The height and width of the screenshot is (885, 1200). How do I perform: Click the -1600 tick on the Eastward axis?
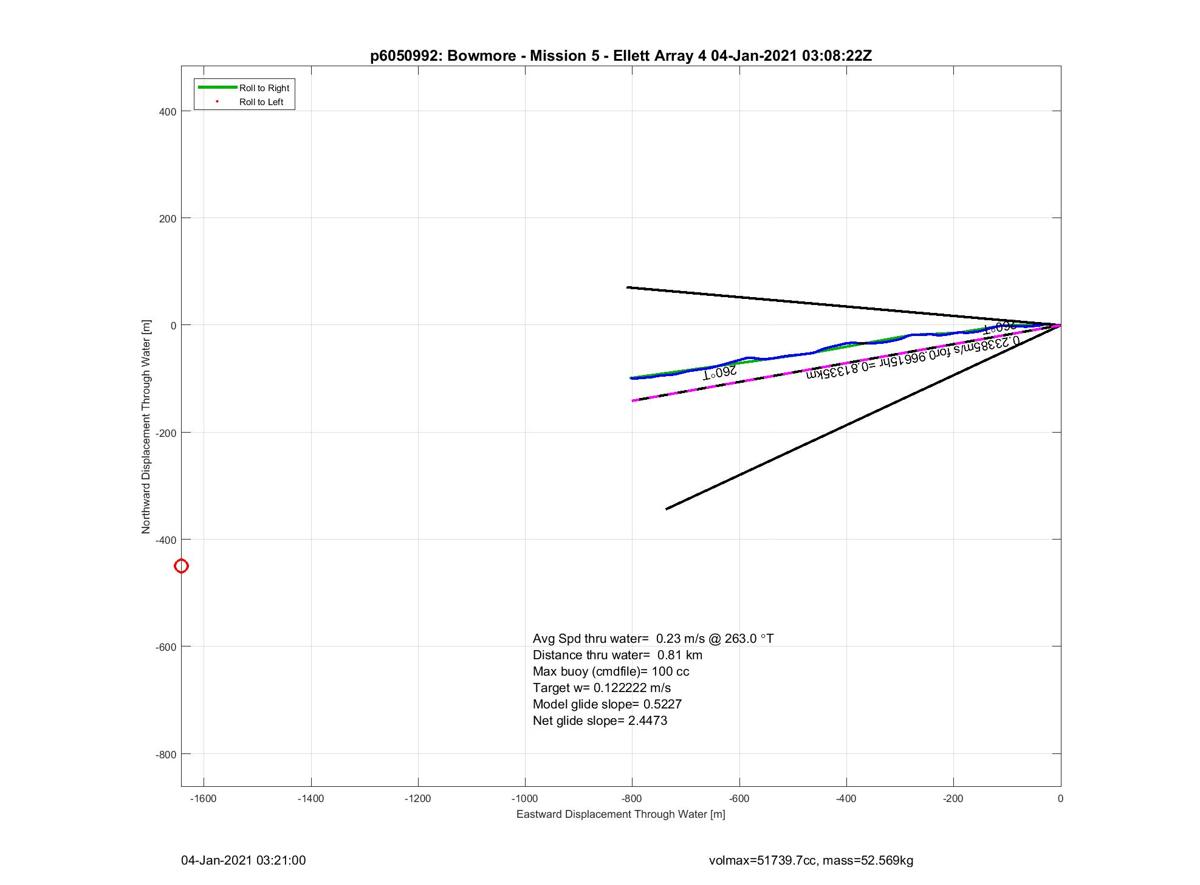tap(204, 799)
